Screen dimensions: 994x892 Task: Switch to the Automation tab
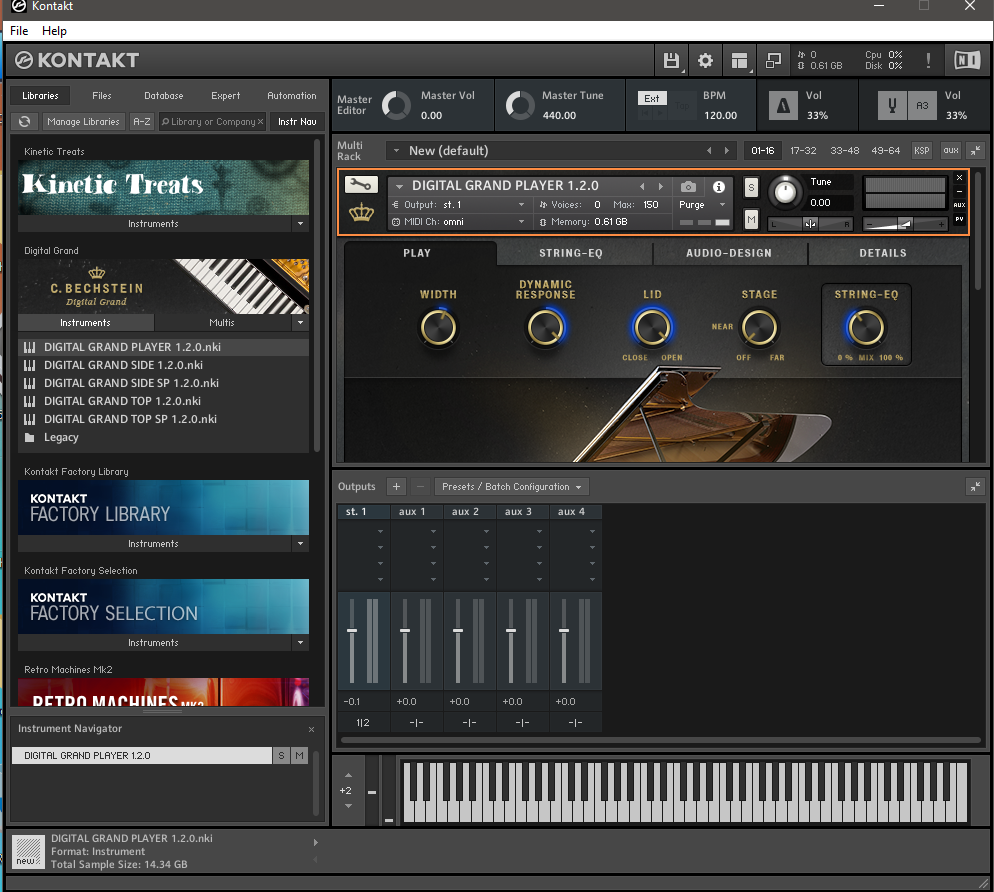tap(292, 96)
